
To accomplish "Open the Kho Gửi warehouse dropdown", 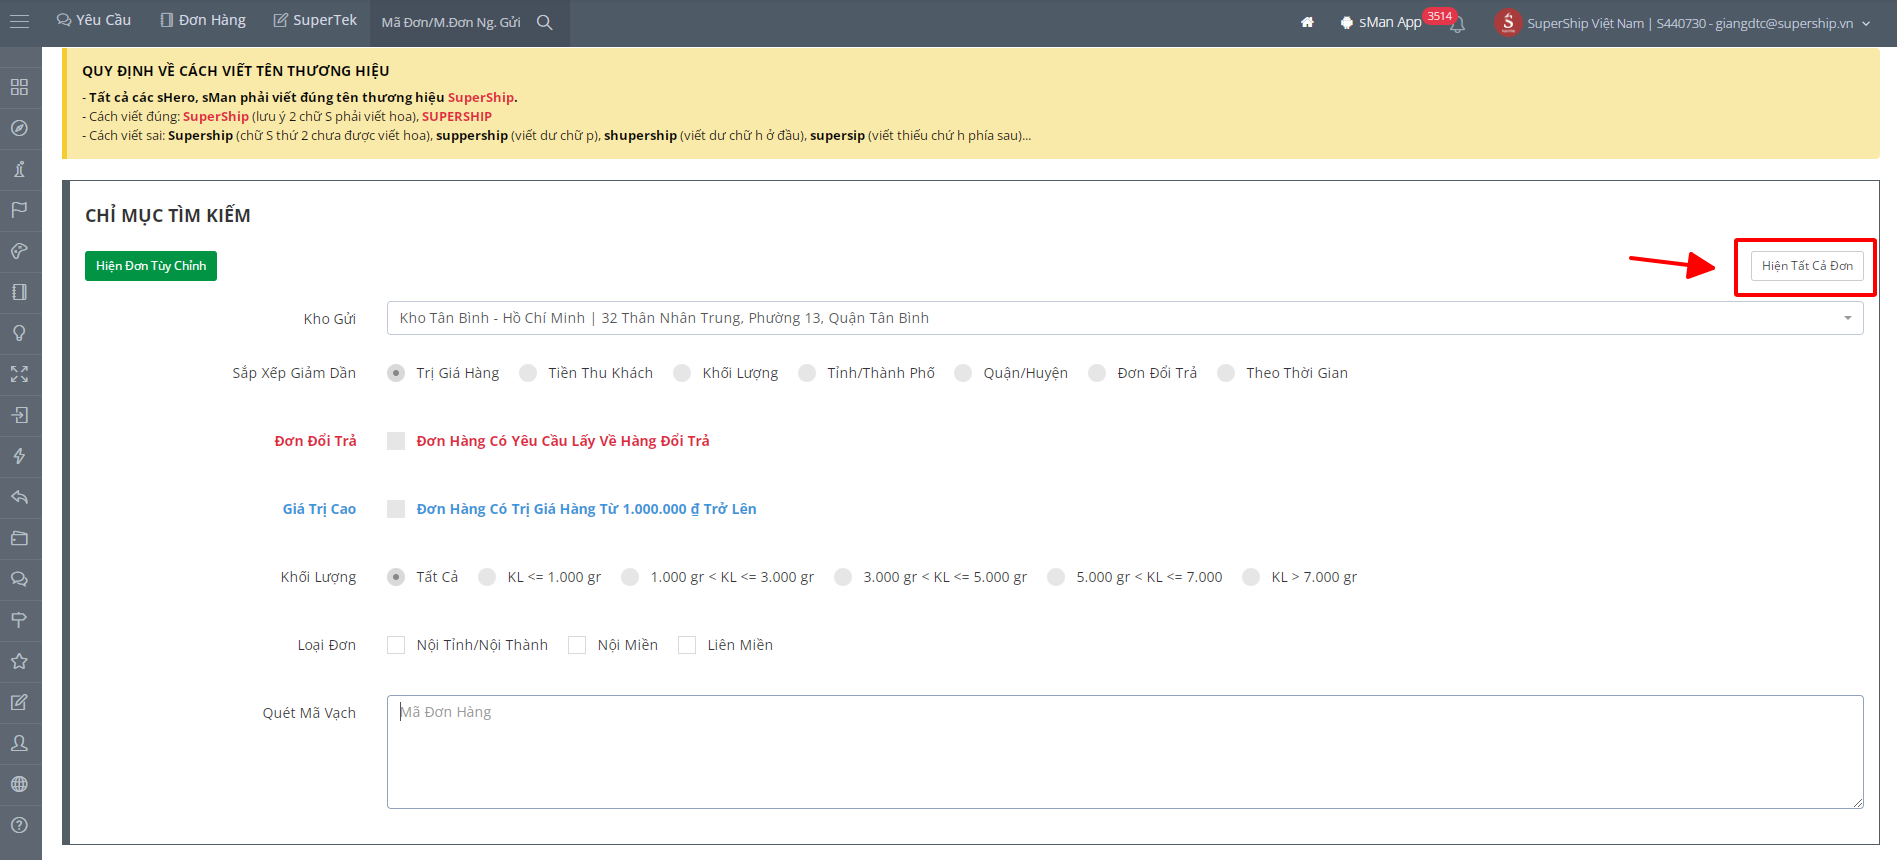I will [1125, 318].
